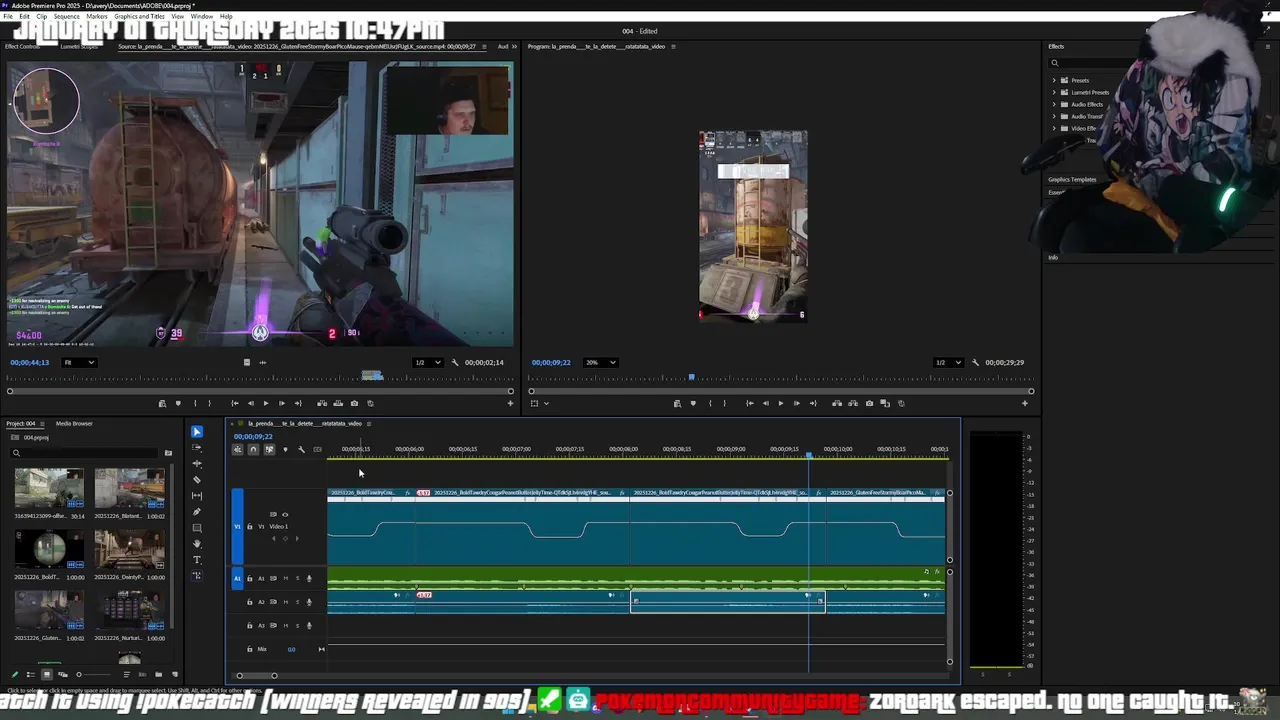The width and height of the screenshot is (1280, 720).
Task: Click the Program monitor playhead marker
Action: coord(691,378)
